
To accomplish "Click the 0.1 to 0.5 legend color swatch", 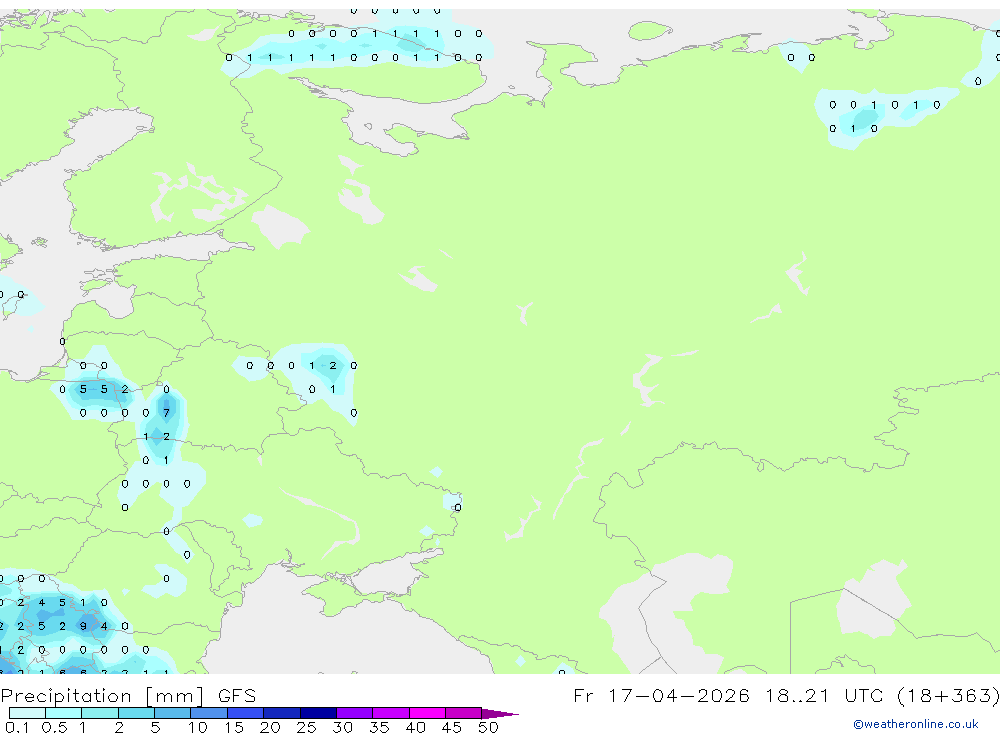I will [27, 713].
